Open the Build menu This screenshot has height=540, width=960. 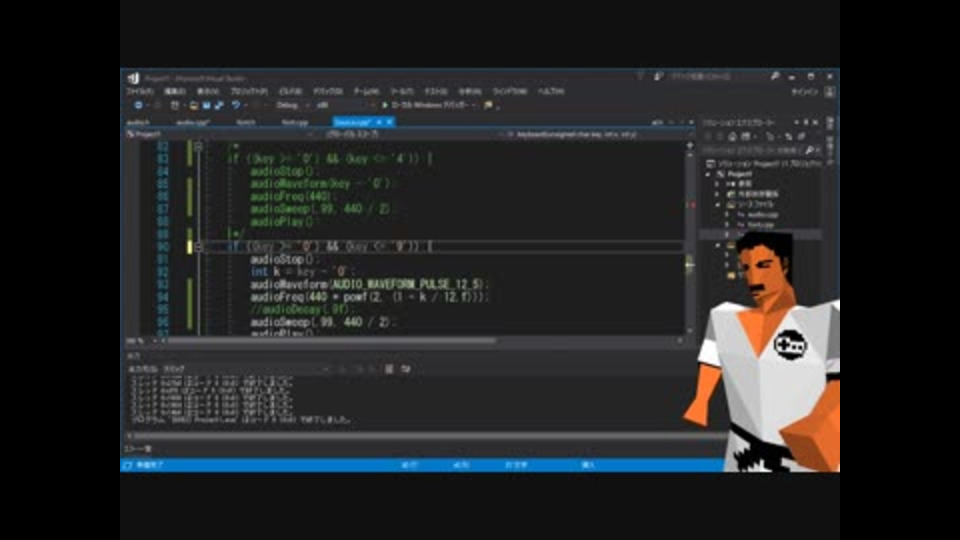pyautogui.click(x=290, y=91)
